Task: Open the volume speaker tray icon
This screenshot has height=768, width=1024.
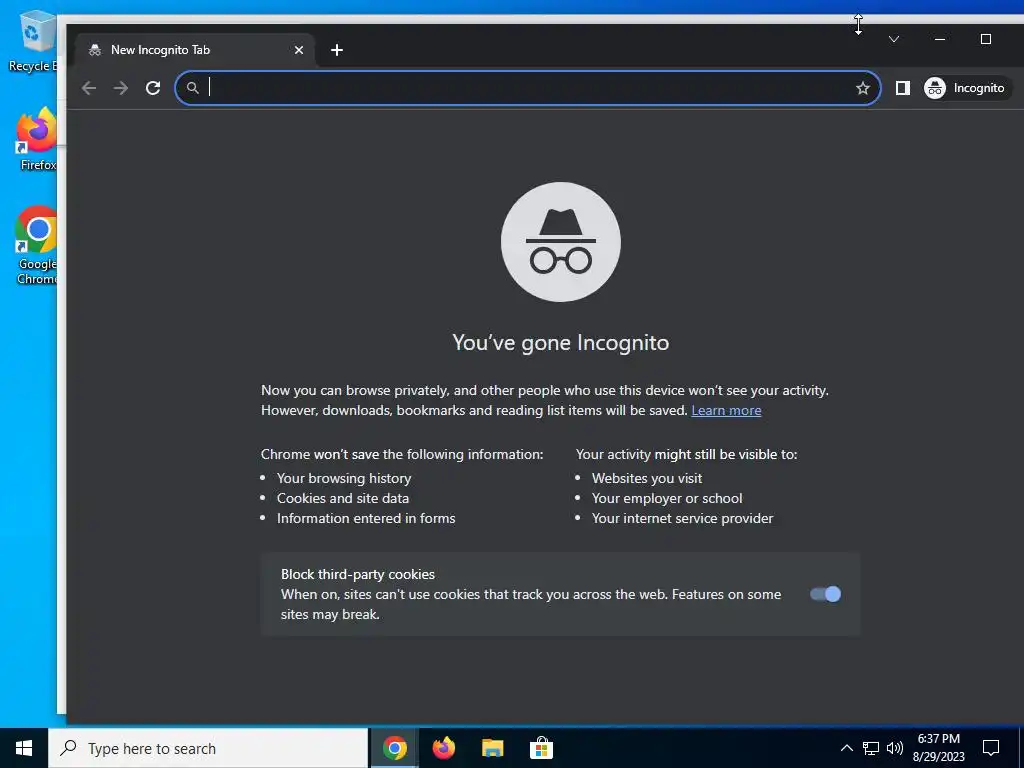Action: pyautogui.click(x=895, y=748)
